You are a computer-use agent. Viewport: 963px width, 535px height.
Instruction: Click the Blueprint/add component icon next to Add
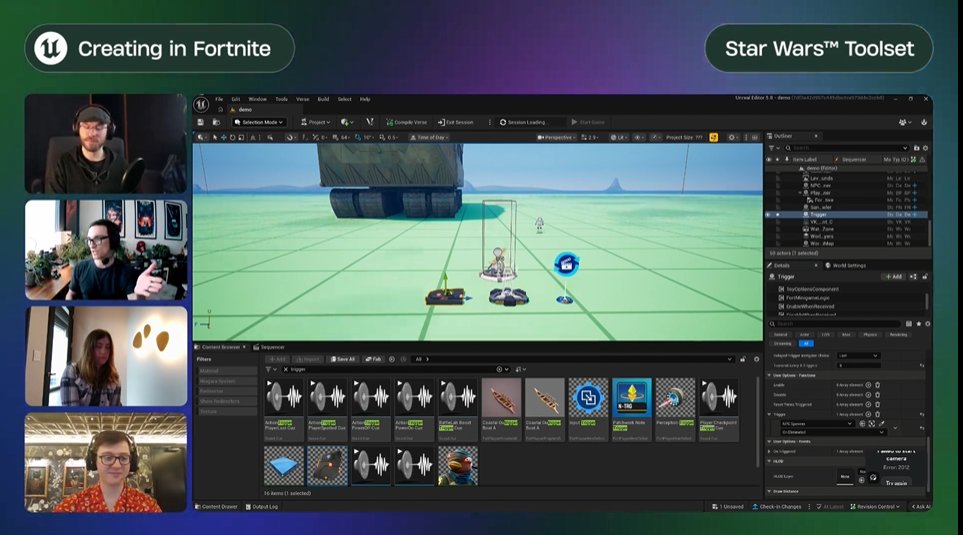[x=913, y=276]
